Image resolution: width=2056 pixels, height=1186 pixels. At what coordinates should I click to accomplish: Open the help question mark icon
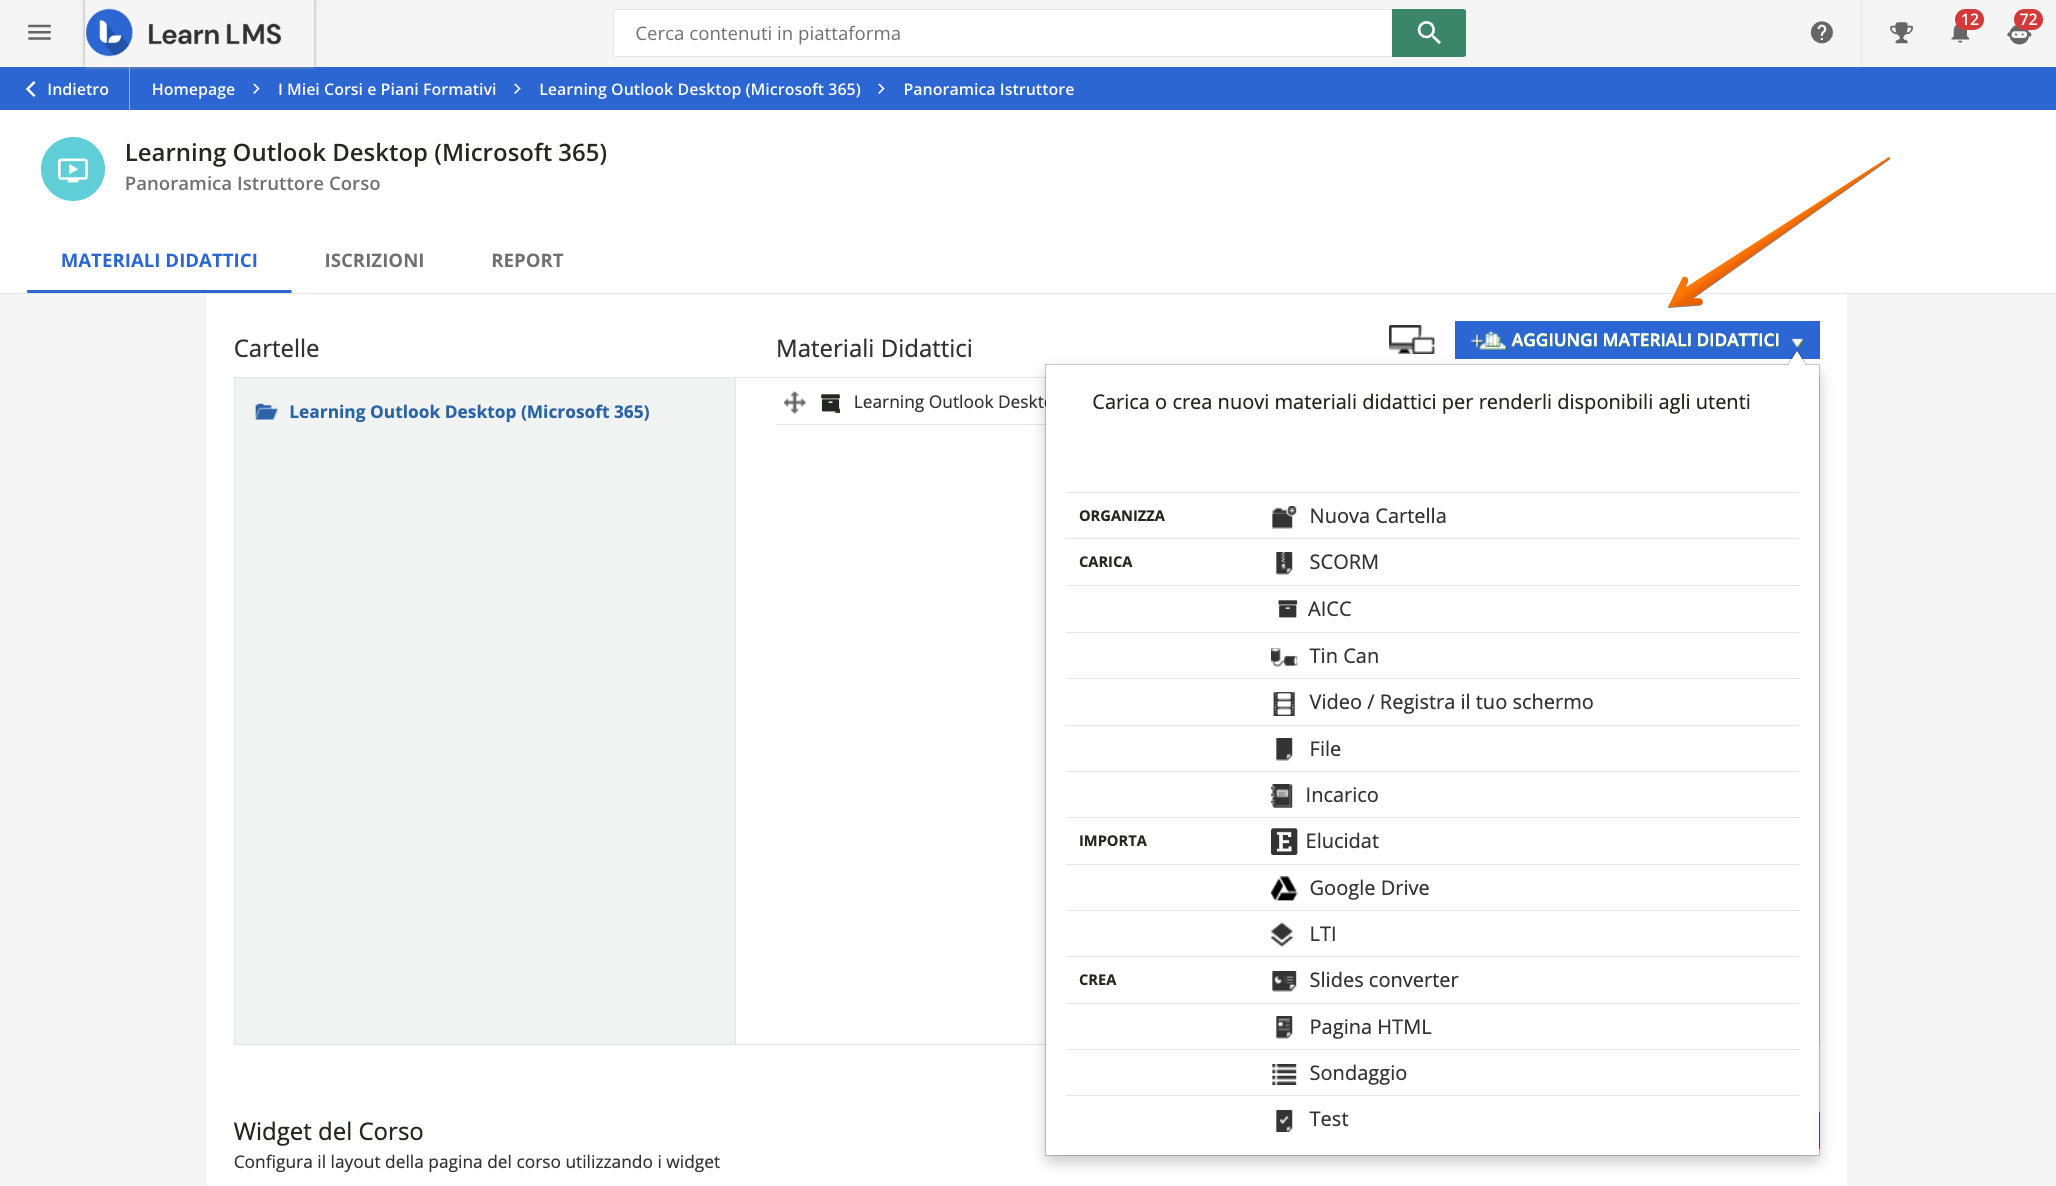pos(1822,33)
